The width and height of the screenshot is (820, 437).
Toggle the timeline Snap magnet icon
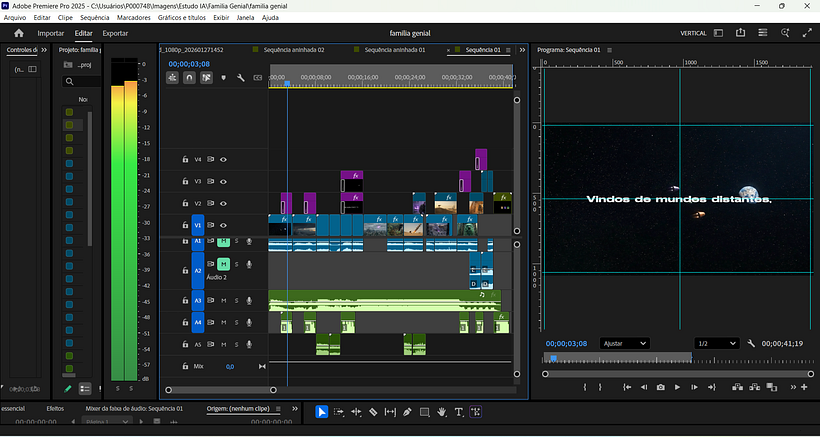tap(190, 77)
